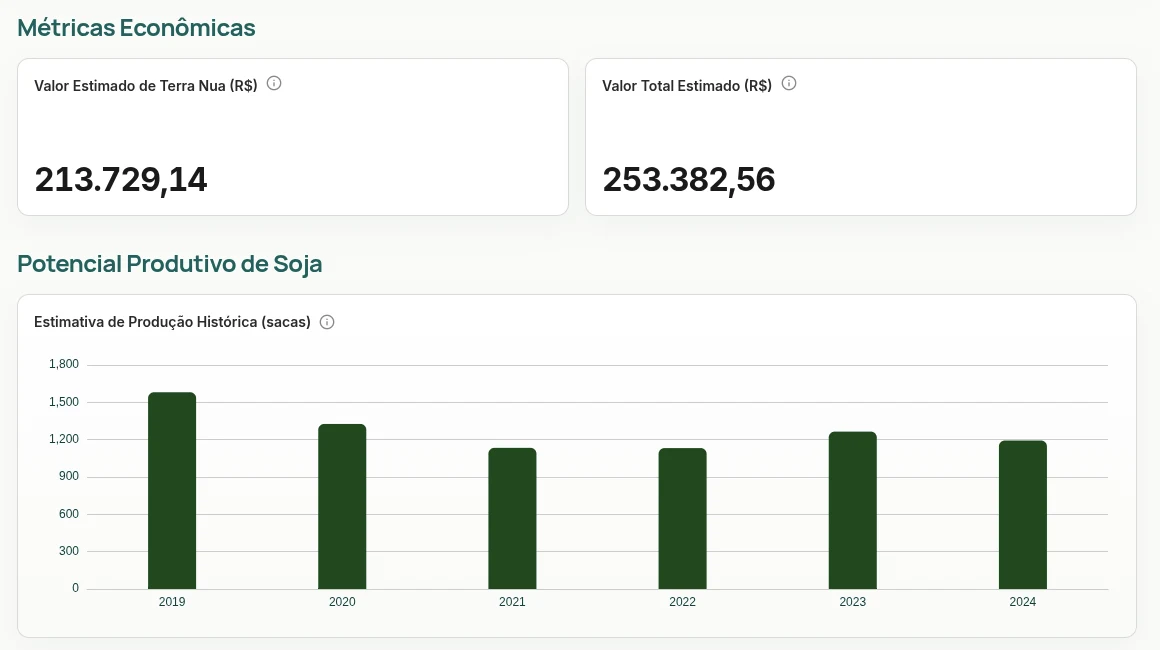1160x650 pixels.
Task: Click info icon beside Valor Estimado de Terra Nua
Action: [x=274, y=84]
